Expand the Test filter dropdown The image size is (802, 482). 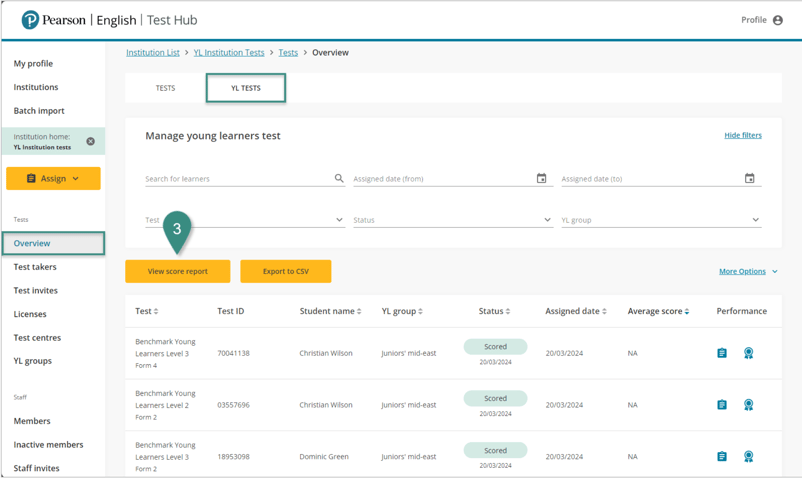[x=339, y=220]
